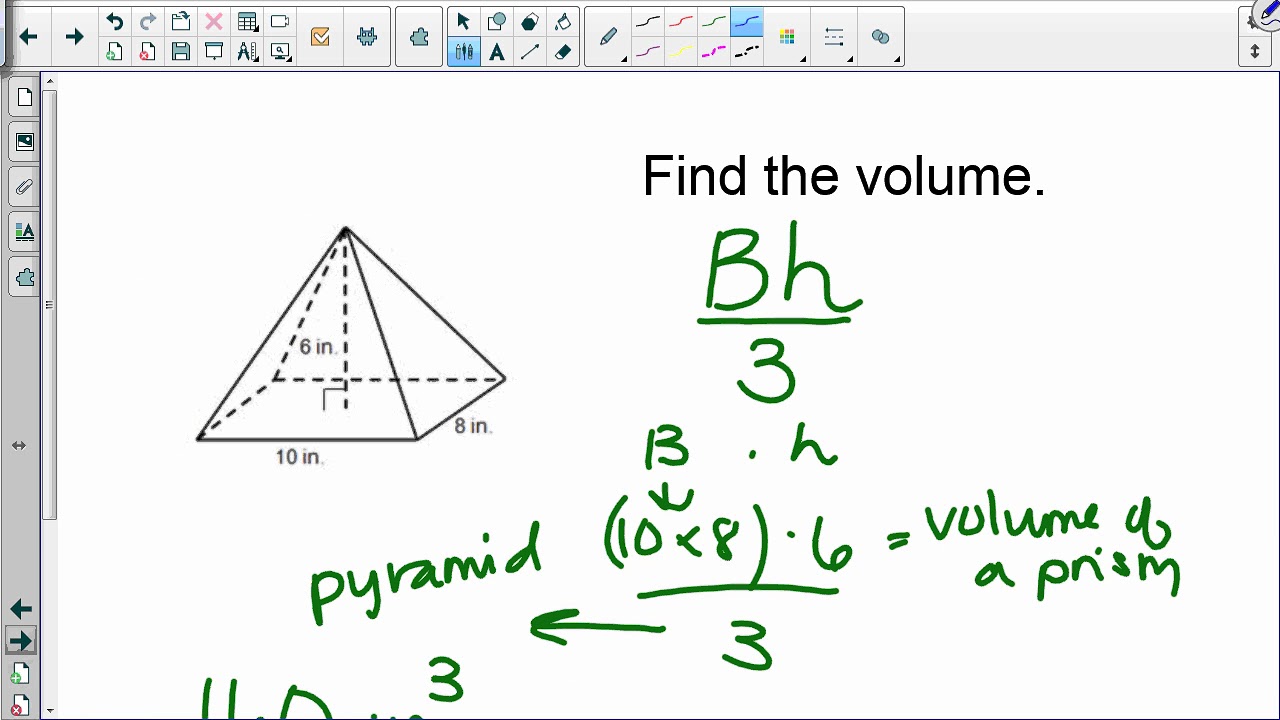The image size is (1280, 720).
Task: Open the screen shade tool
Action: pyautogui.click(x=280, y=22)
